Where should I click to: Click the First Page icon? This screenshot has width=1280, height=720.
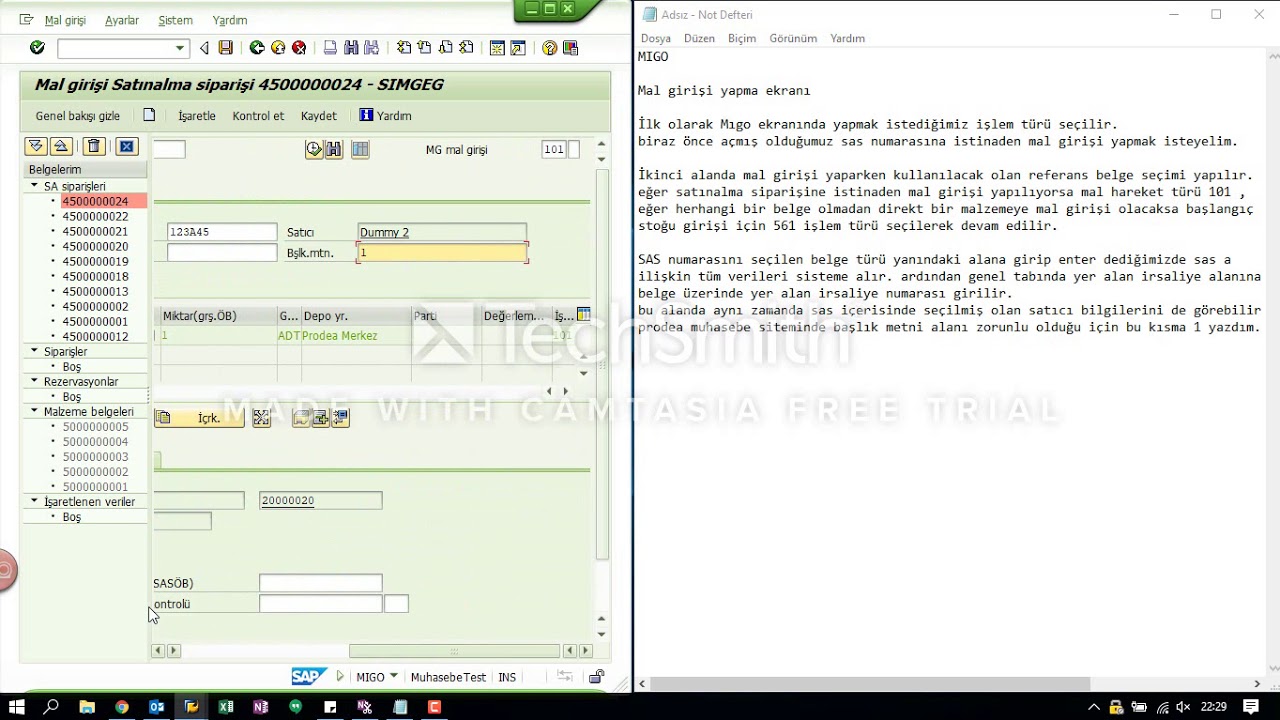click(x=404, y=48)
